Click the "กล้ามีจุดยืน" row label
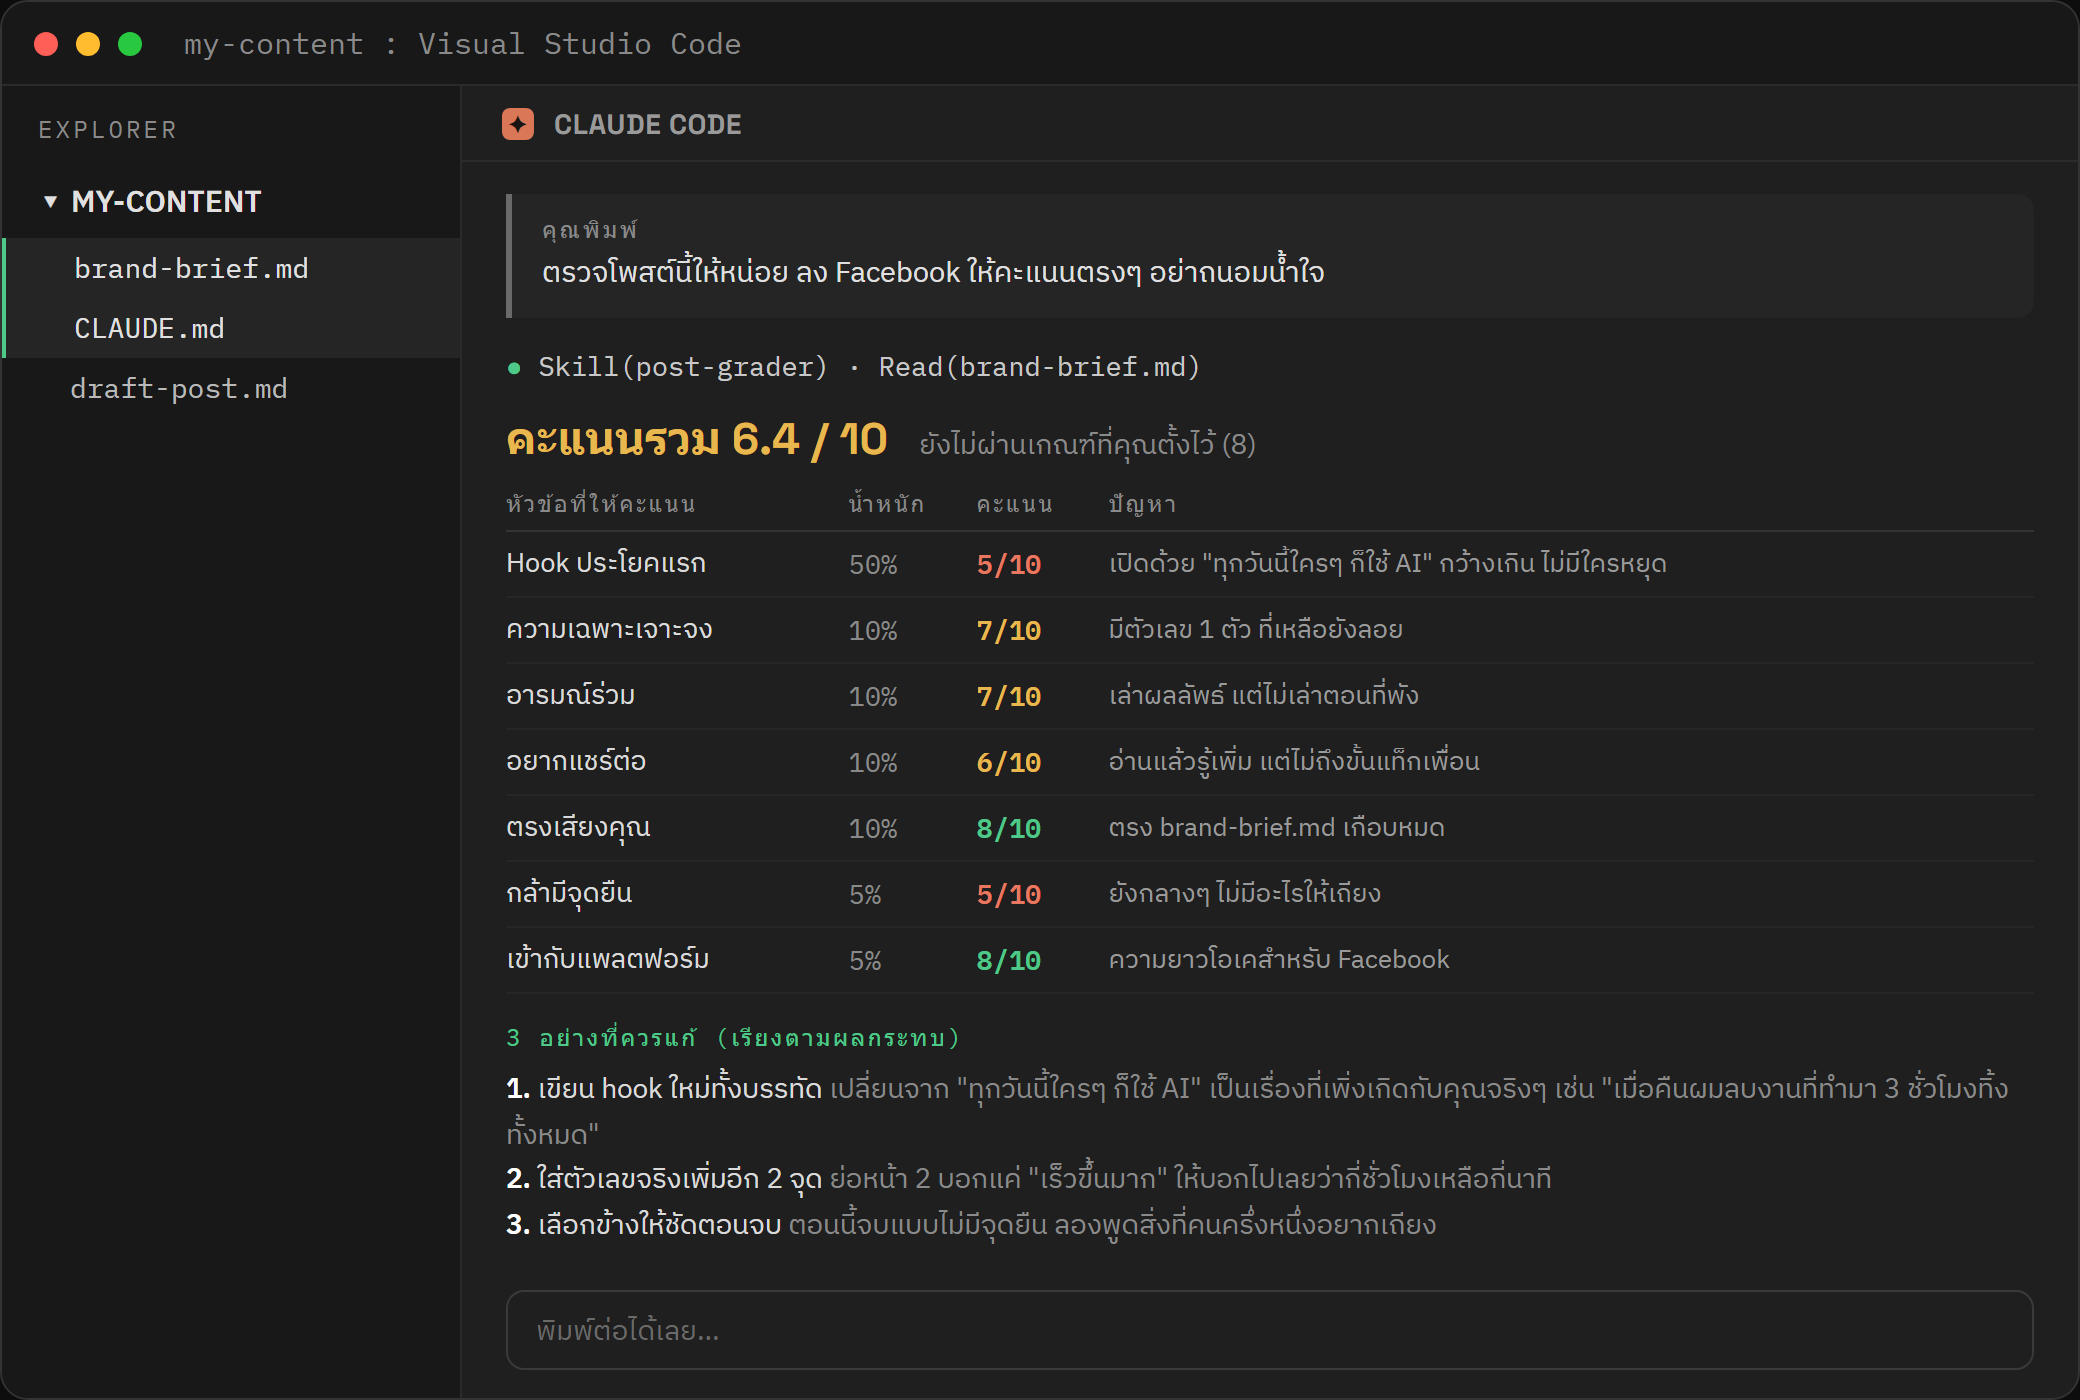Viewport: 2080px width, 1400px height. click(569, 893)
